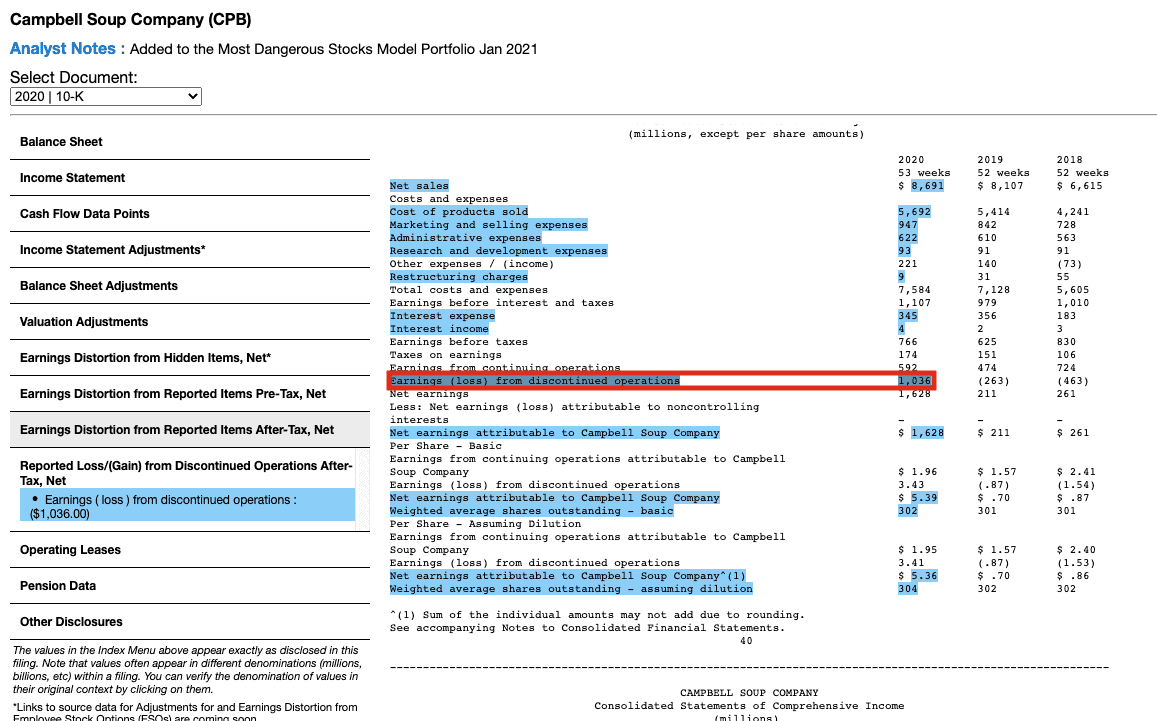The width and height of the screenshot is (1157, 721).
Task: Open the Other Disclosures section
Action: [71, 622]
